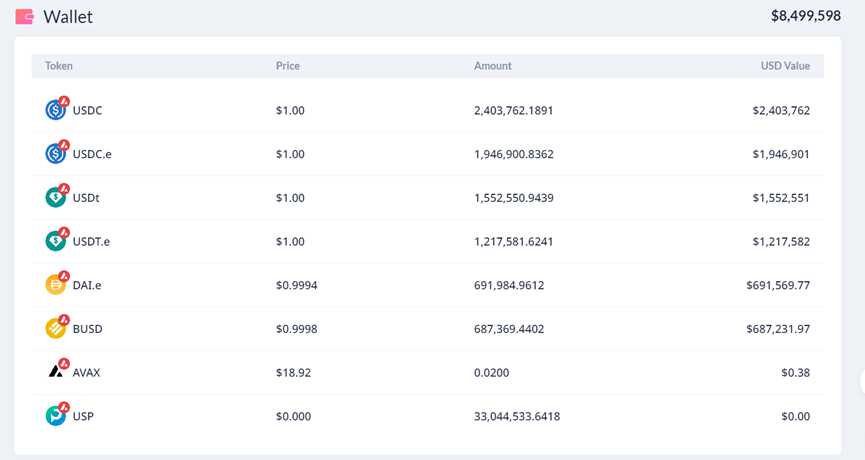Viewport: 865px width, 460px height.
Task: Sort by the Amount column header
Action: click(492, 66)
